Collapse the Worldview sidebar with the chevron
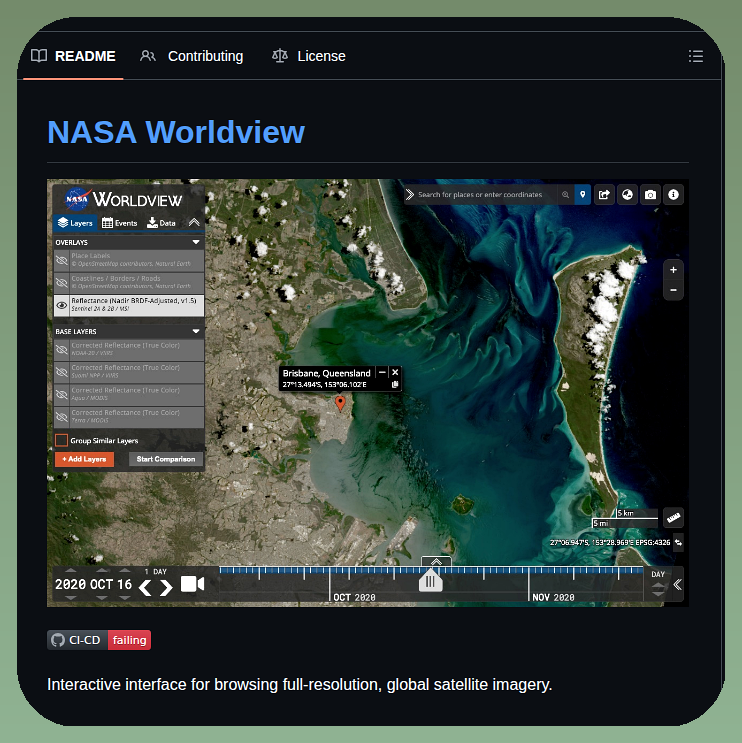 tap(194, 222)
